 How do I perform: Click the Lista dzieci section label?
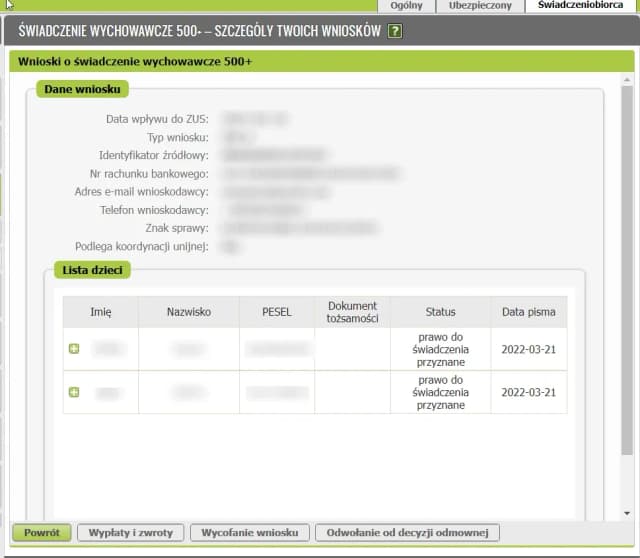click(x=86, y=270)
